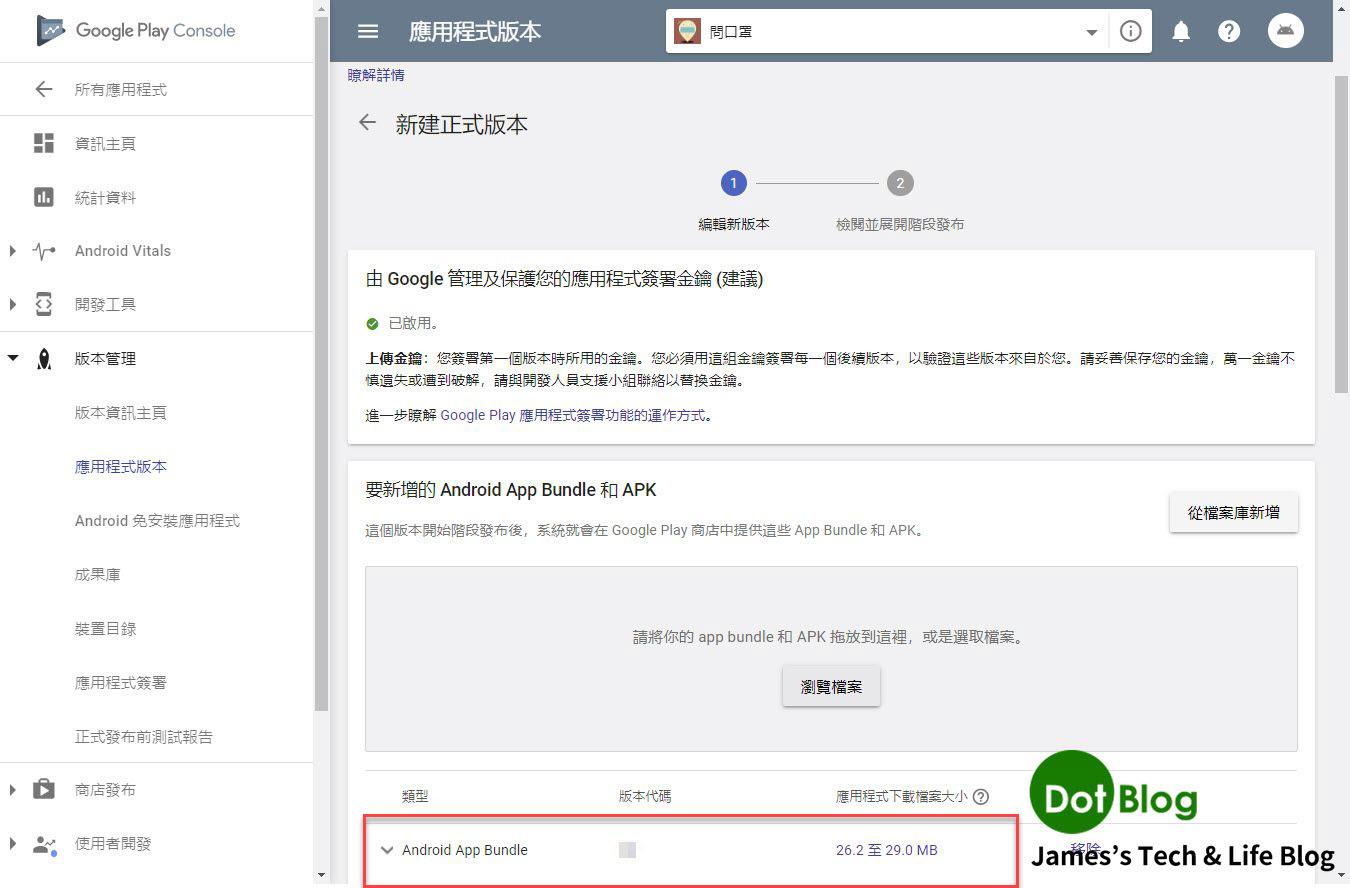Click the 統計資料 chart icon

[43, 197]
